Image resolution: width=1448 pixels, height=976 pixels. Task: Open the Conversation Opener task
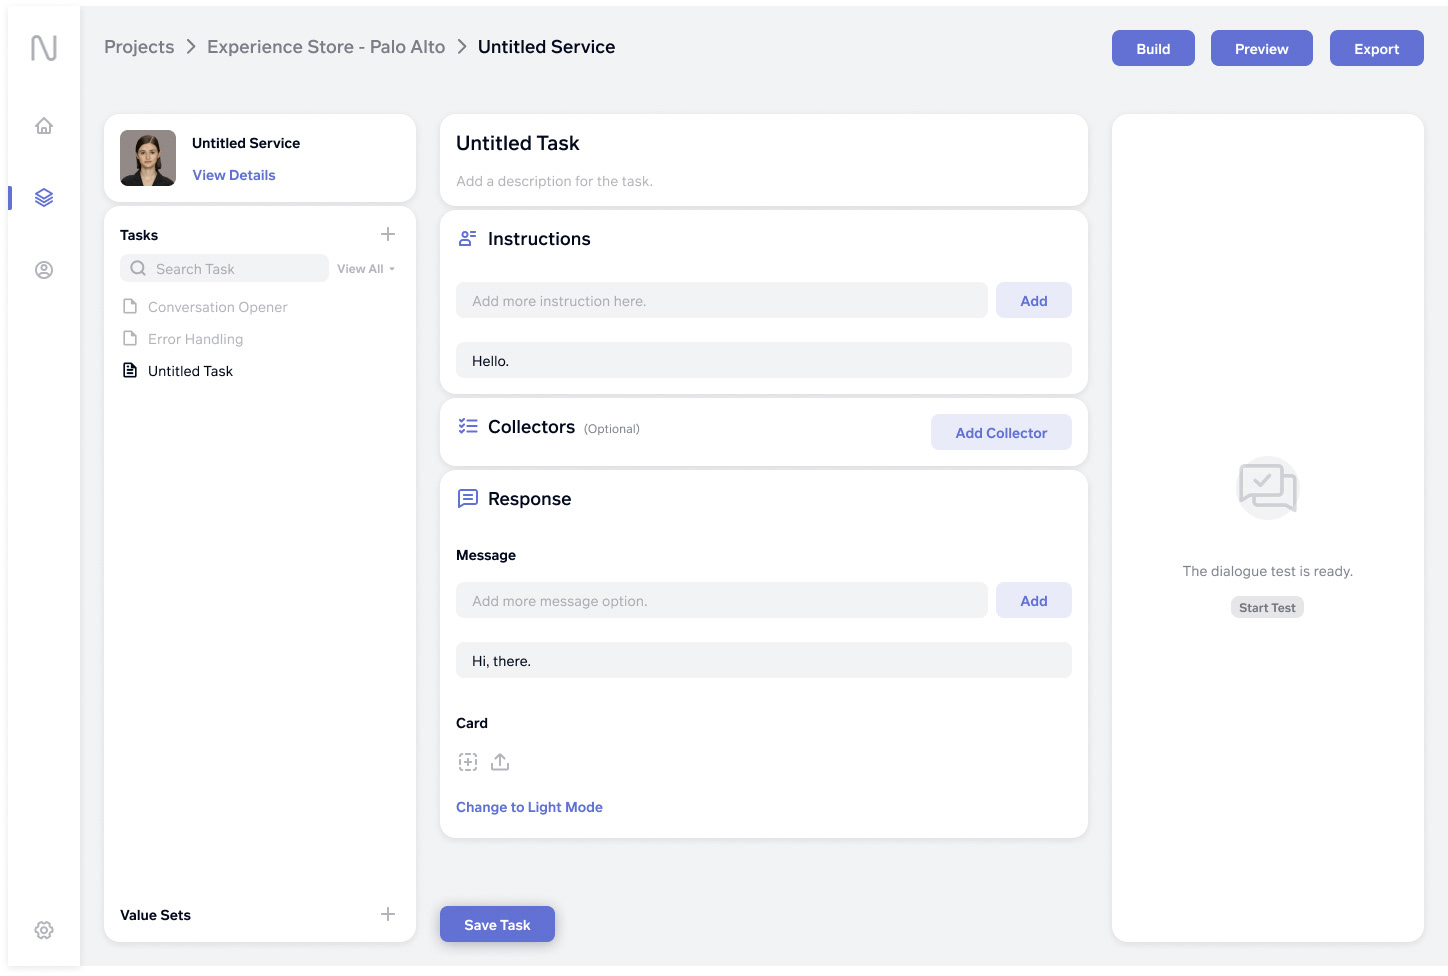pos(217,307)
